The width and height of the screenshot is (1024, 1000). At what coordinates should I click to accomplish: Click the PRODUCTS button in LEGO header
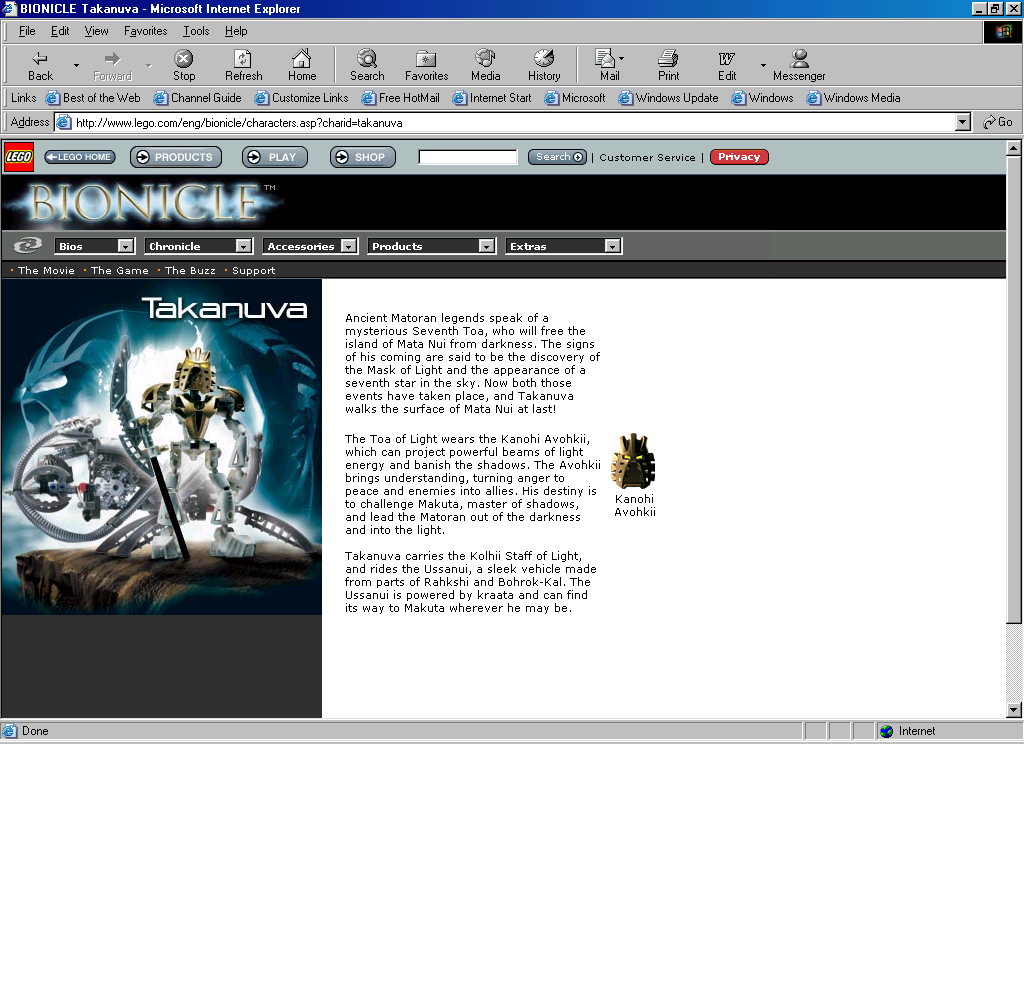point(176,157)
